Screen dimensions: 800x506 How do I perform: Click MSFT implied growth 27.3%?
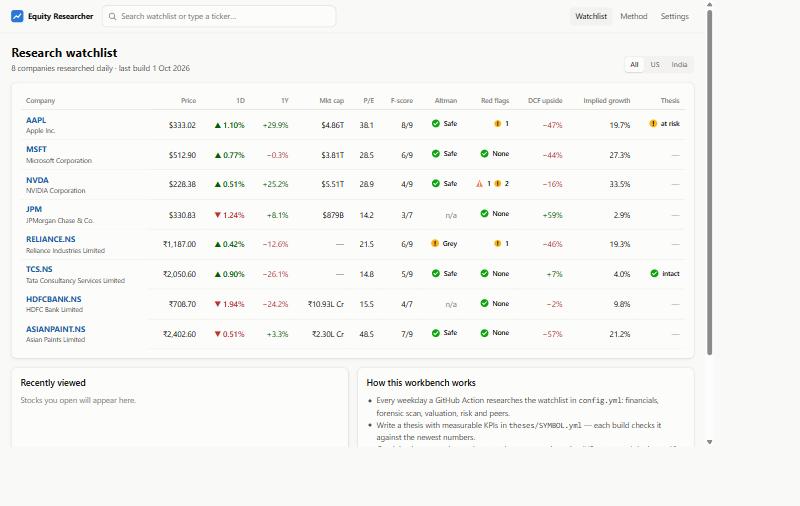coord(619,155)
